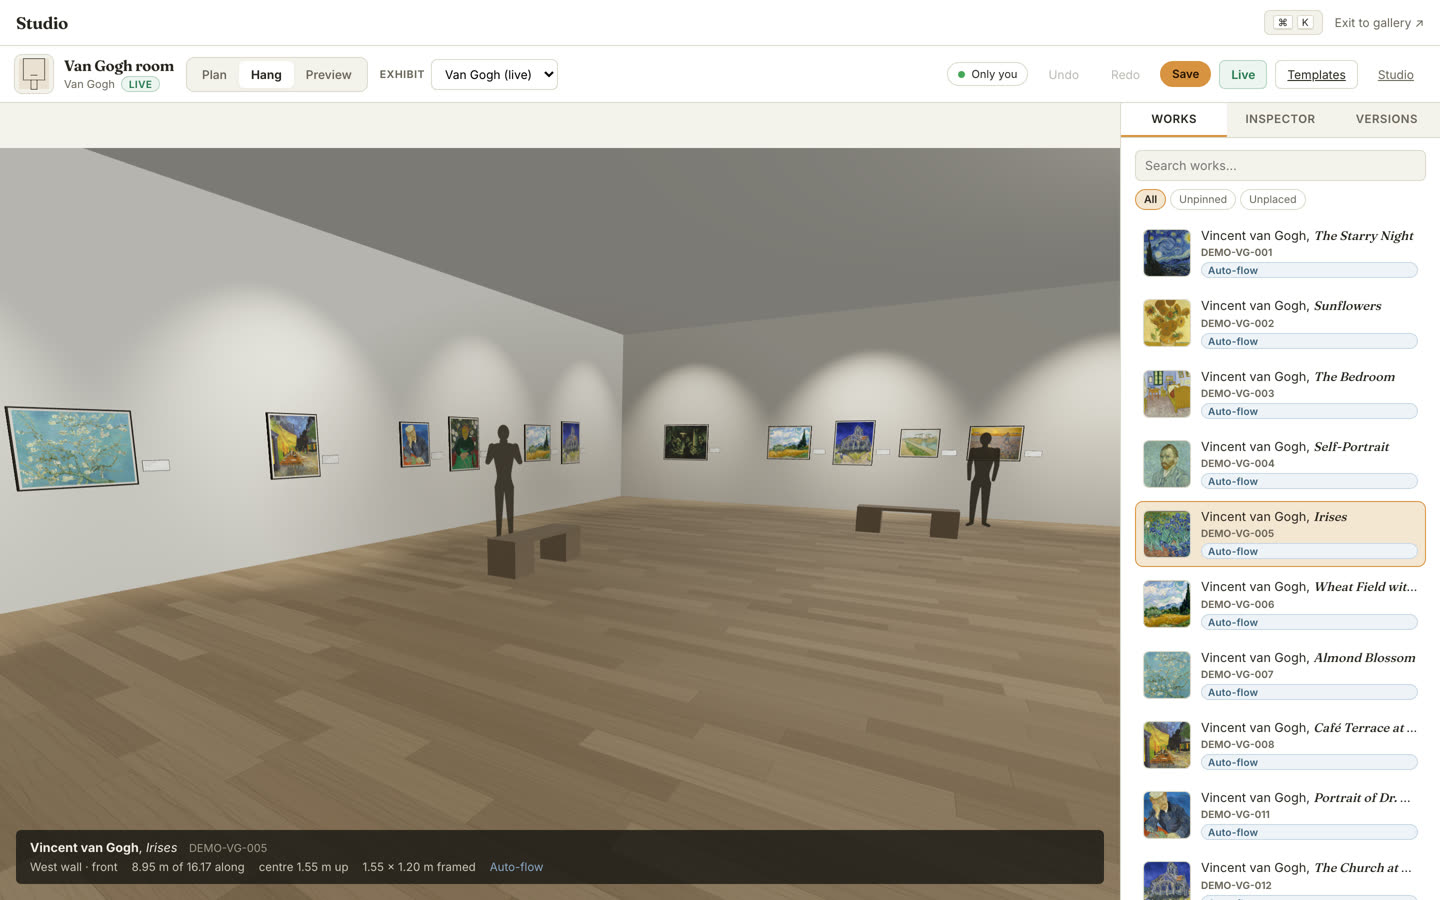Select Irises thumbnail in works list

1167,534
